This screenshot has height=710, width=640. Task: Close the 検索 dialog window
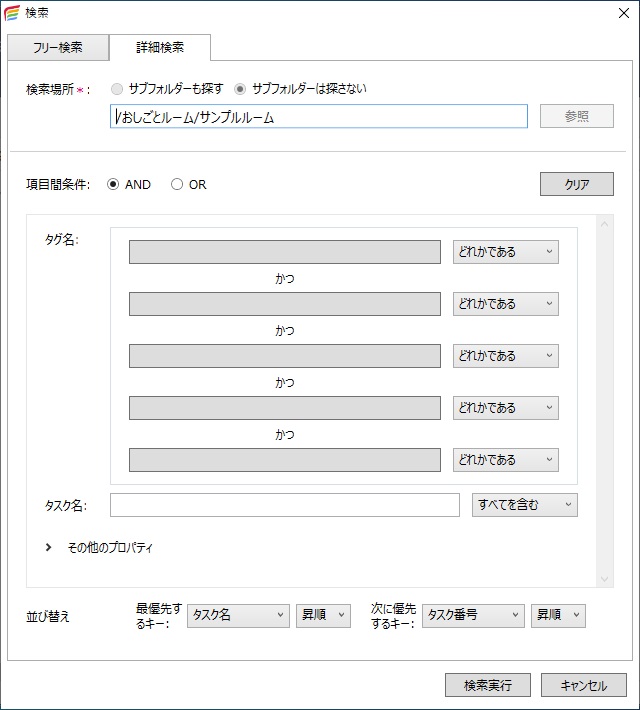pos(622,13)
